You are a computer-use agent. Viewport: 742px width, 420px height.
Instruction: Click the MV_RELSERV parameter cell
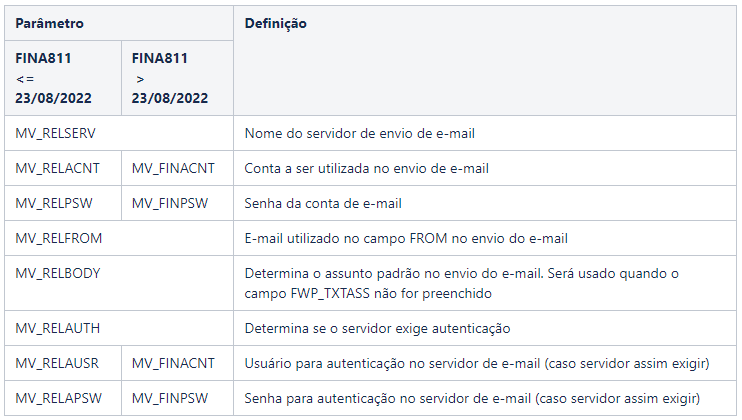click(x=119, y=133)
